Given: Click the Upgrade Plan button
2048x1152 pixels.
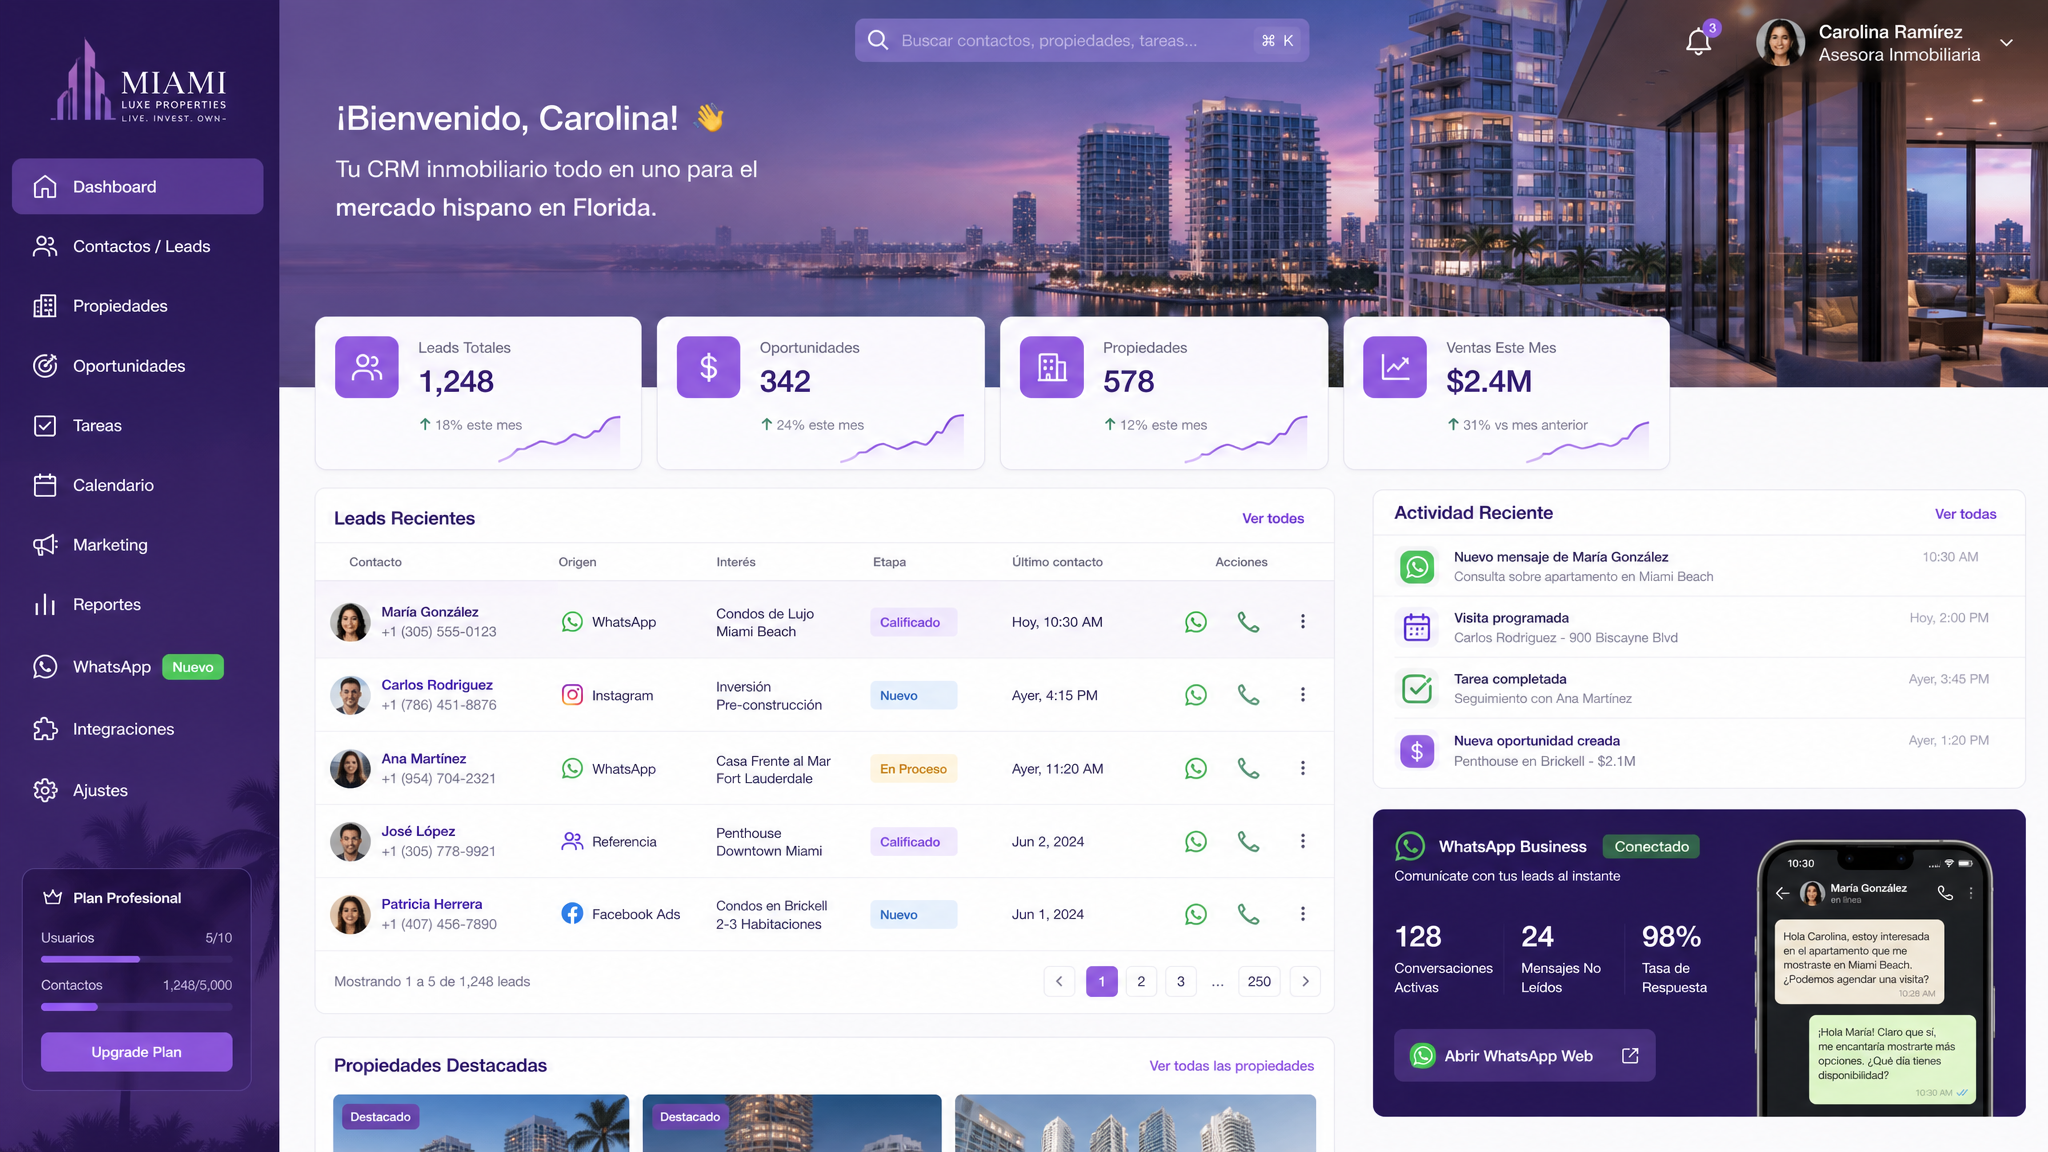Looking at the screenshot, I should (136, 1052).
